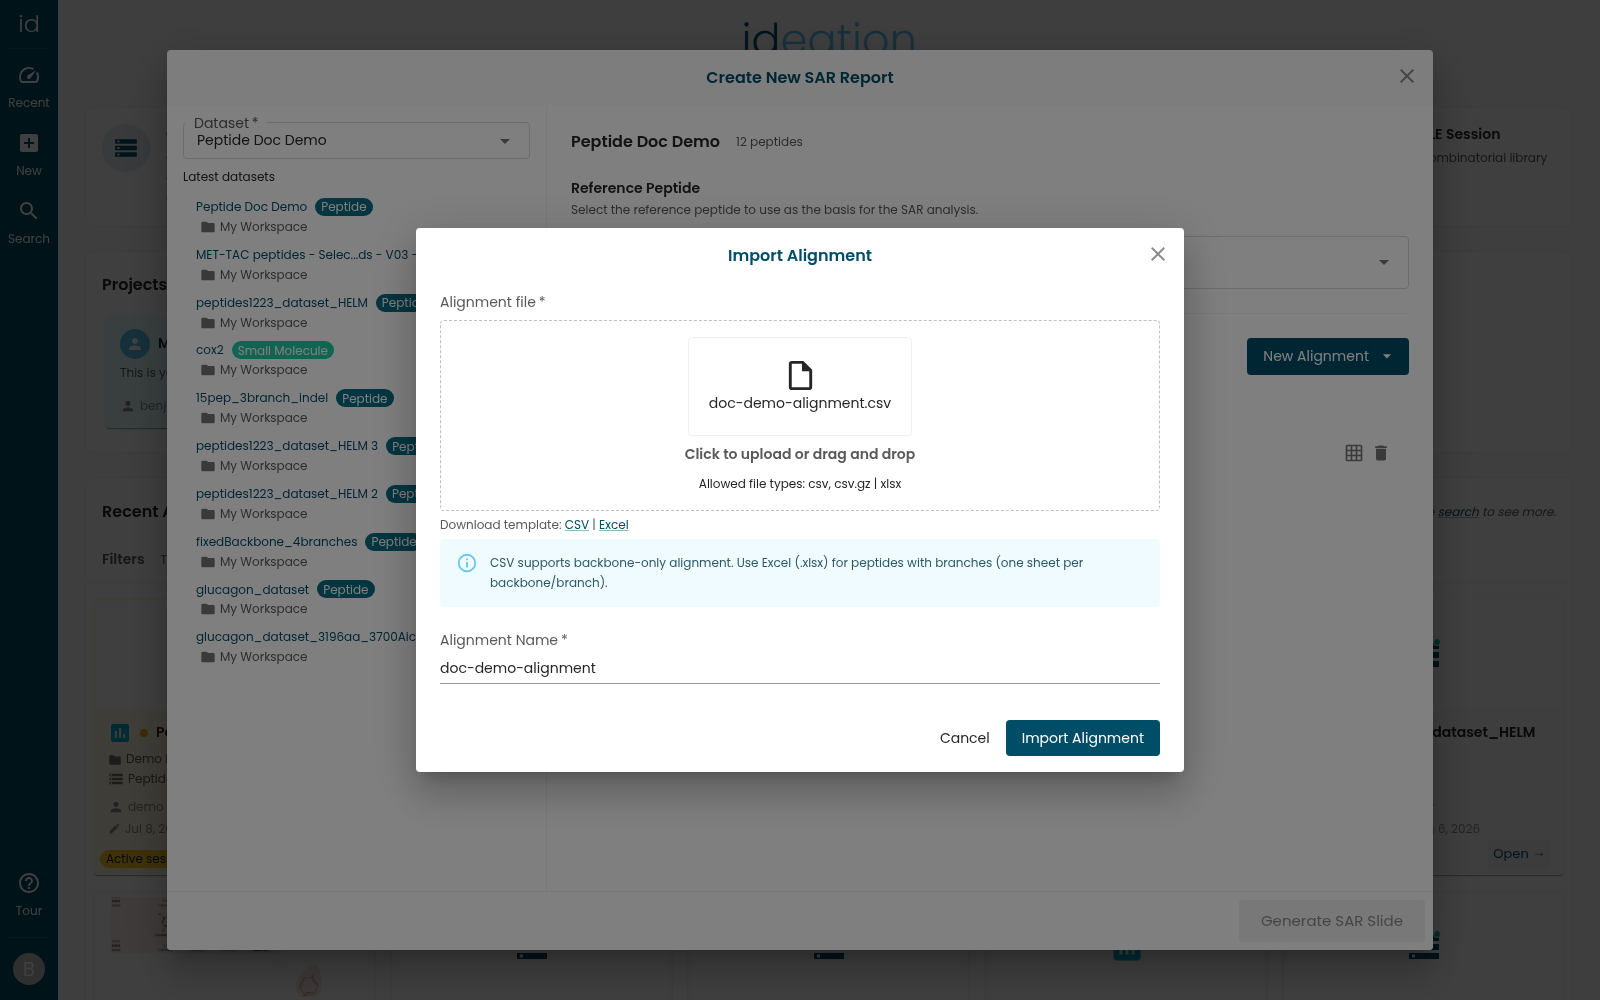1600x1000 pixels.
Task: Close the Import Alignment dialog
Action: [x=1158, y=254]
